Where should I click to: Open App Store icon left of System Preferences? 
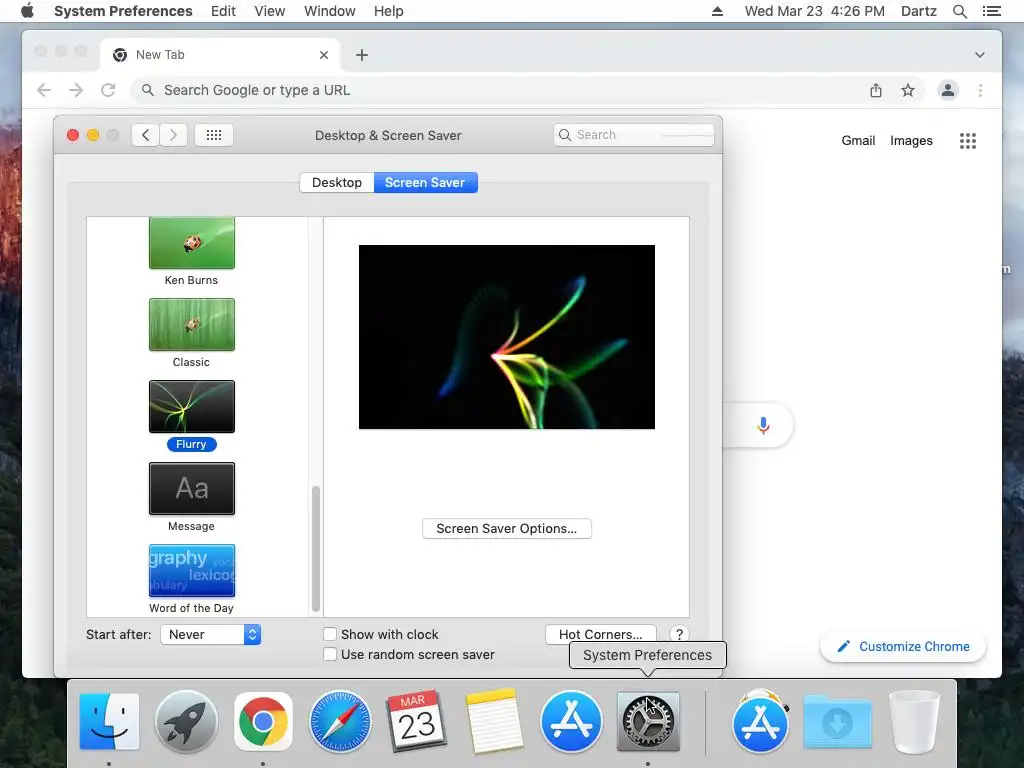tap(571, 722)
